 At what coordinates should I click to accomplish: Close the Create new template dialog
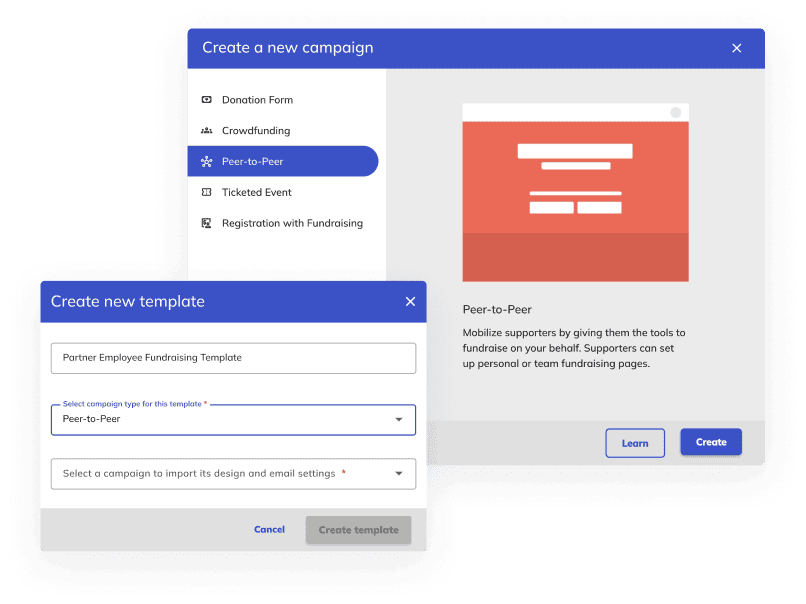click(x=410, y=302)
